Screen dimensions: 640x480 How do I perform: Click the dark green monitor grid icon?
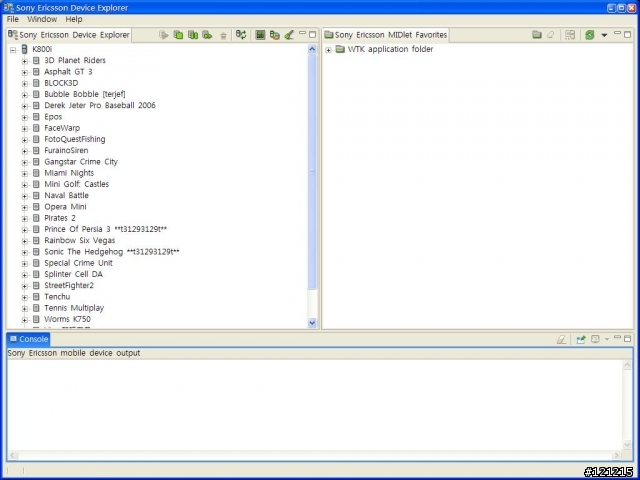(x=260, y=35)
